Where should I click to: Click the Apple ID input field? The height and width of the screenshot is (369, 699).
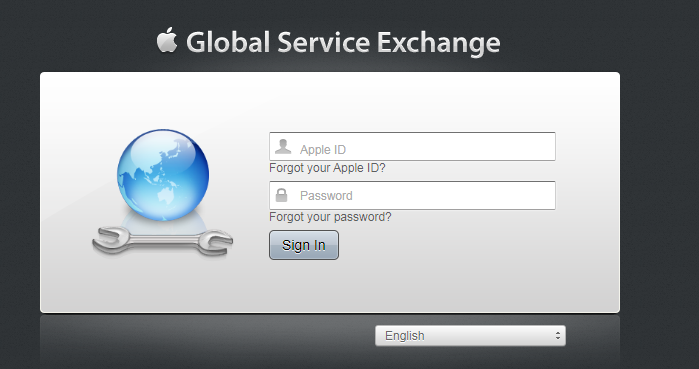pyautogui.click(x=412, y=147)
